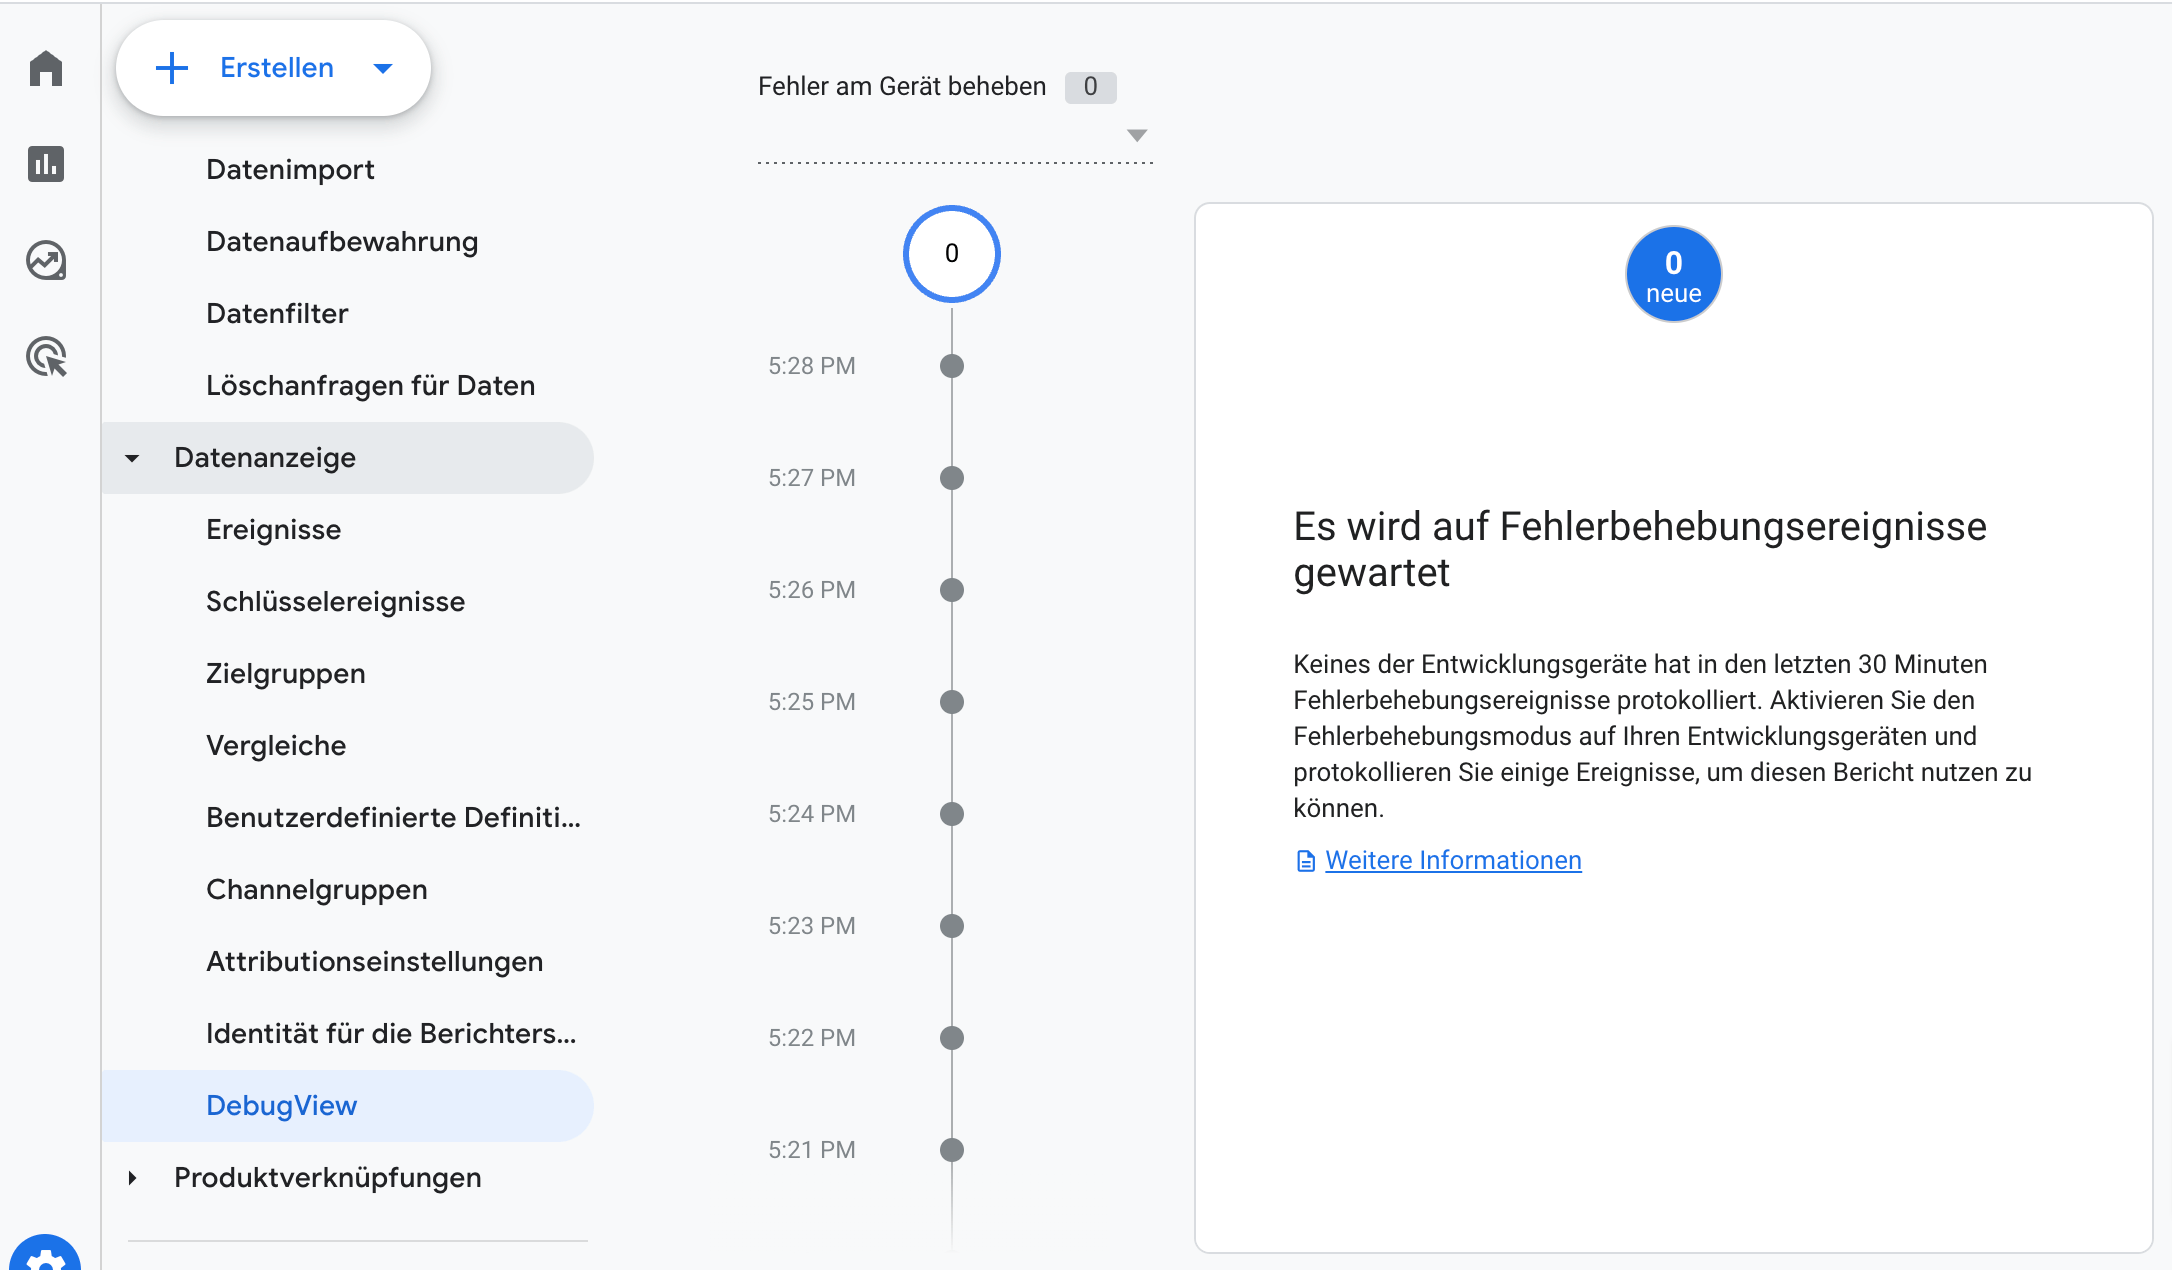Click the plus icon on Erstellen
This screenshot has height=1270, width=2172.
(172, 68)
